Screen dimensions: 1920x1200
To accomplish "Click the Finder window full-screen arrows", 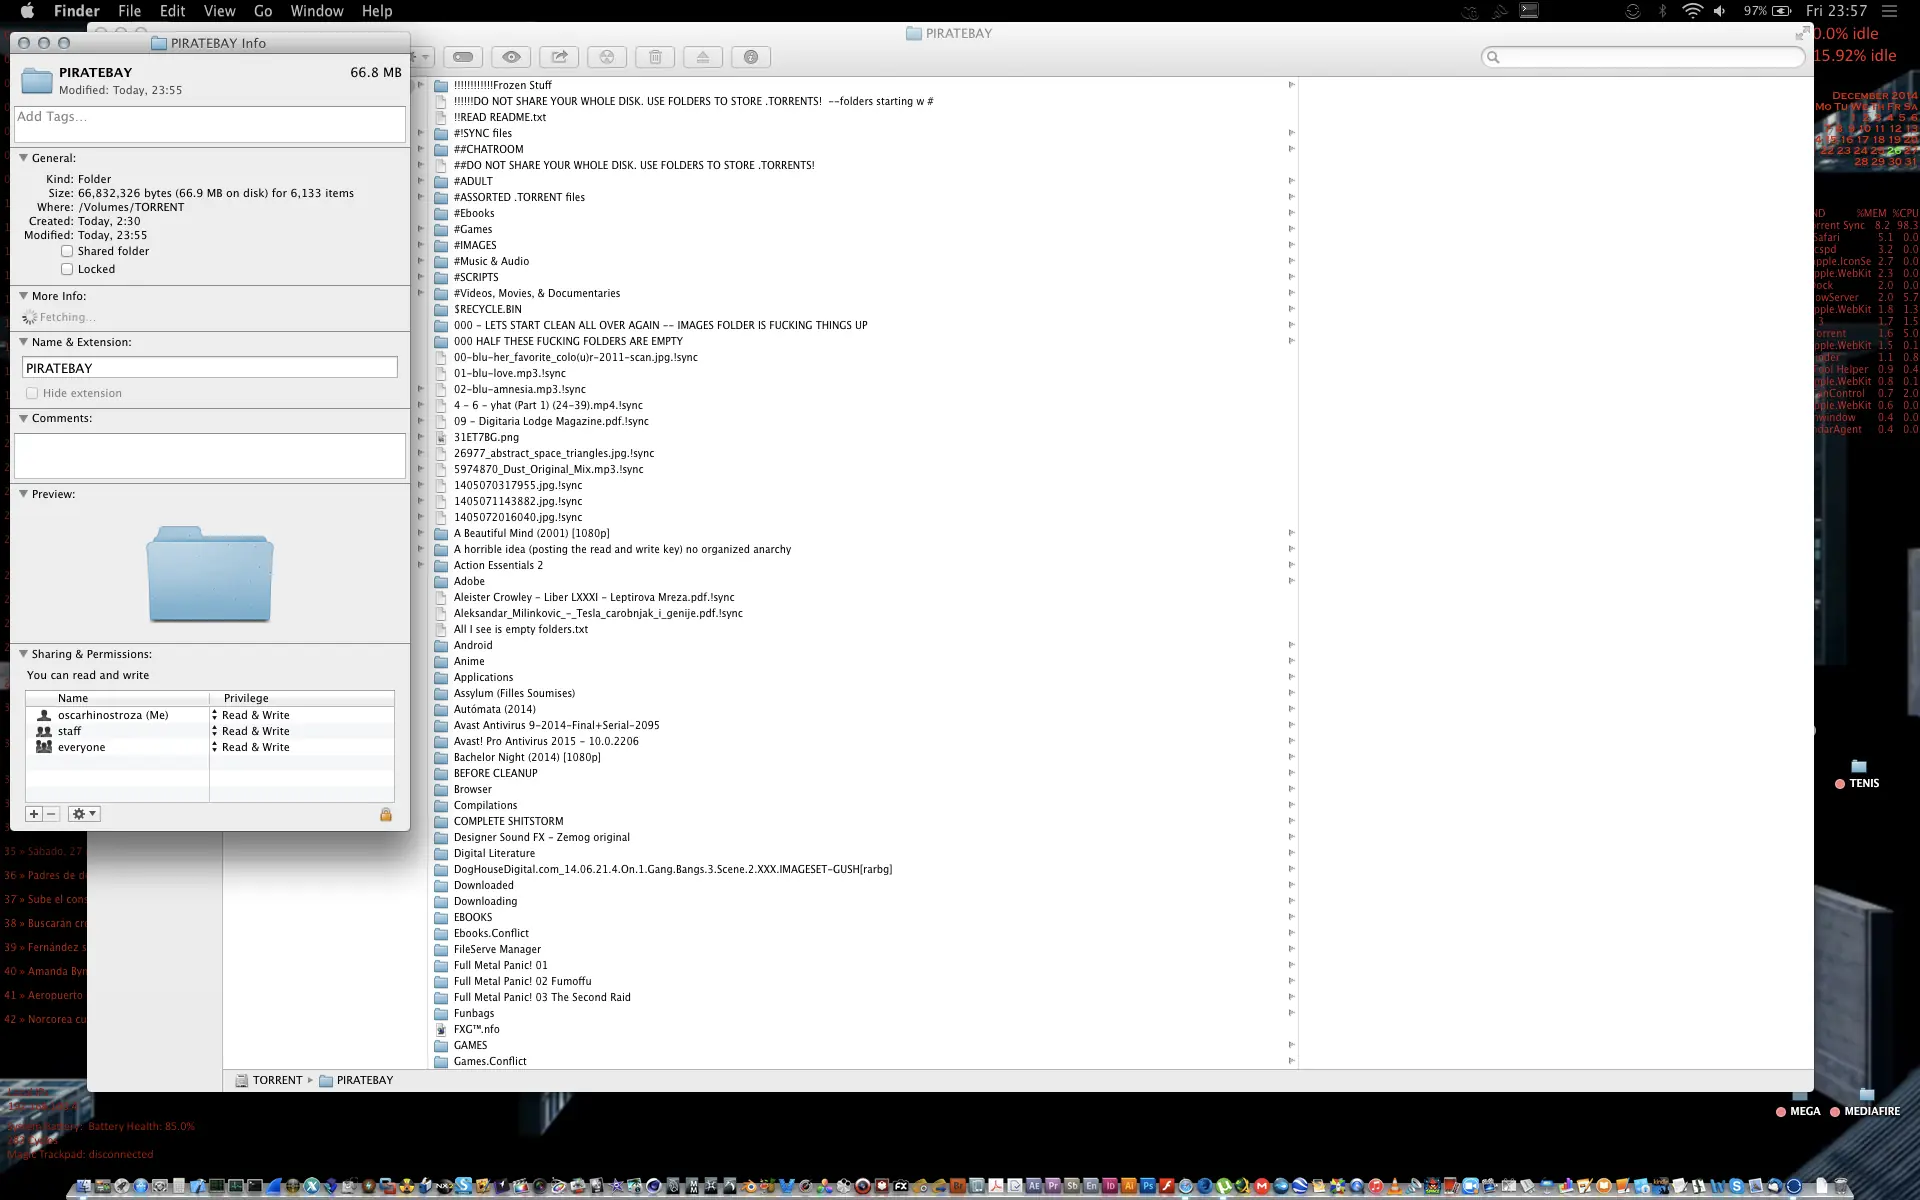I will coord(1801,34).
